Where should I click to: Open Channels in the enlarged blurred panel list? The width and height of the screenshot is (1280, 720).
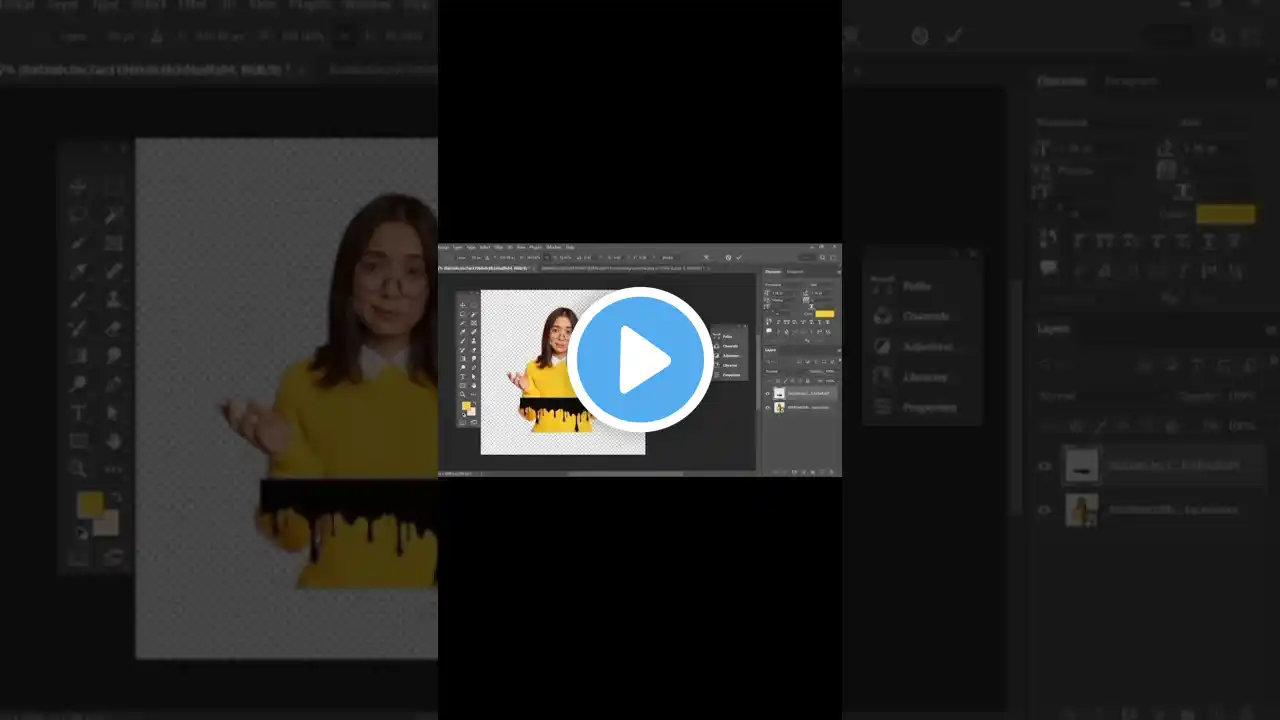pos(926,316)
